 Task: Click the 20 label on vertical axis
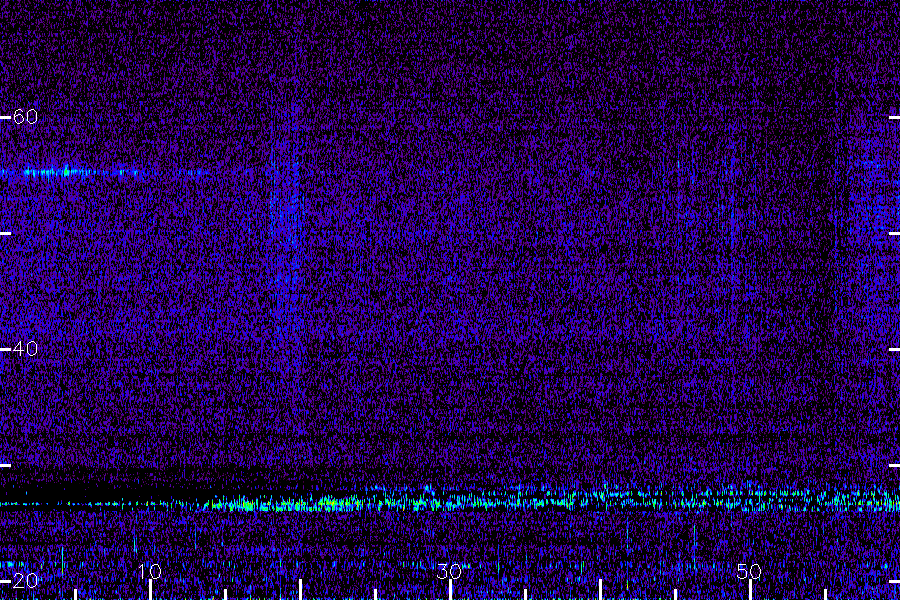25,581
